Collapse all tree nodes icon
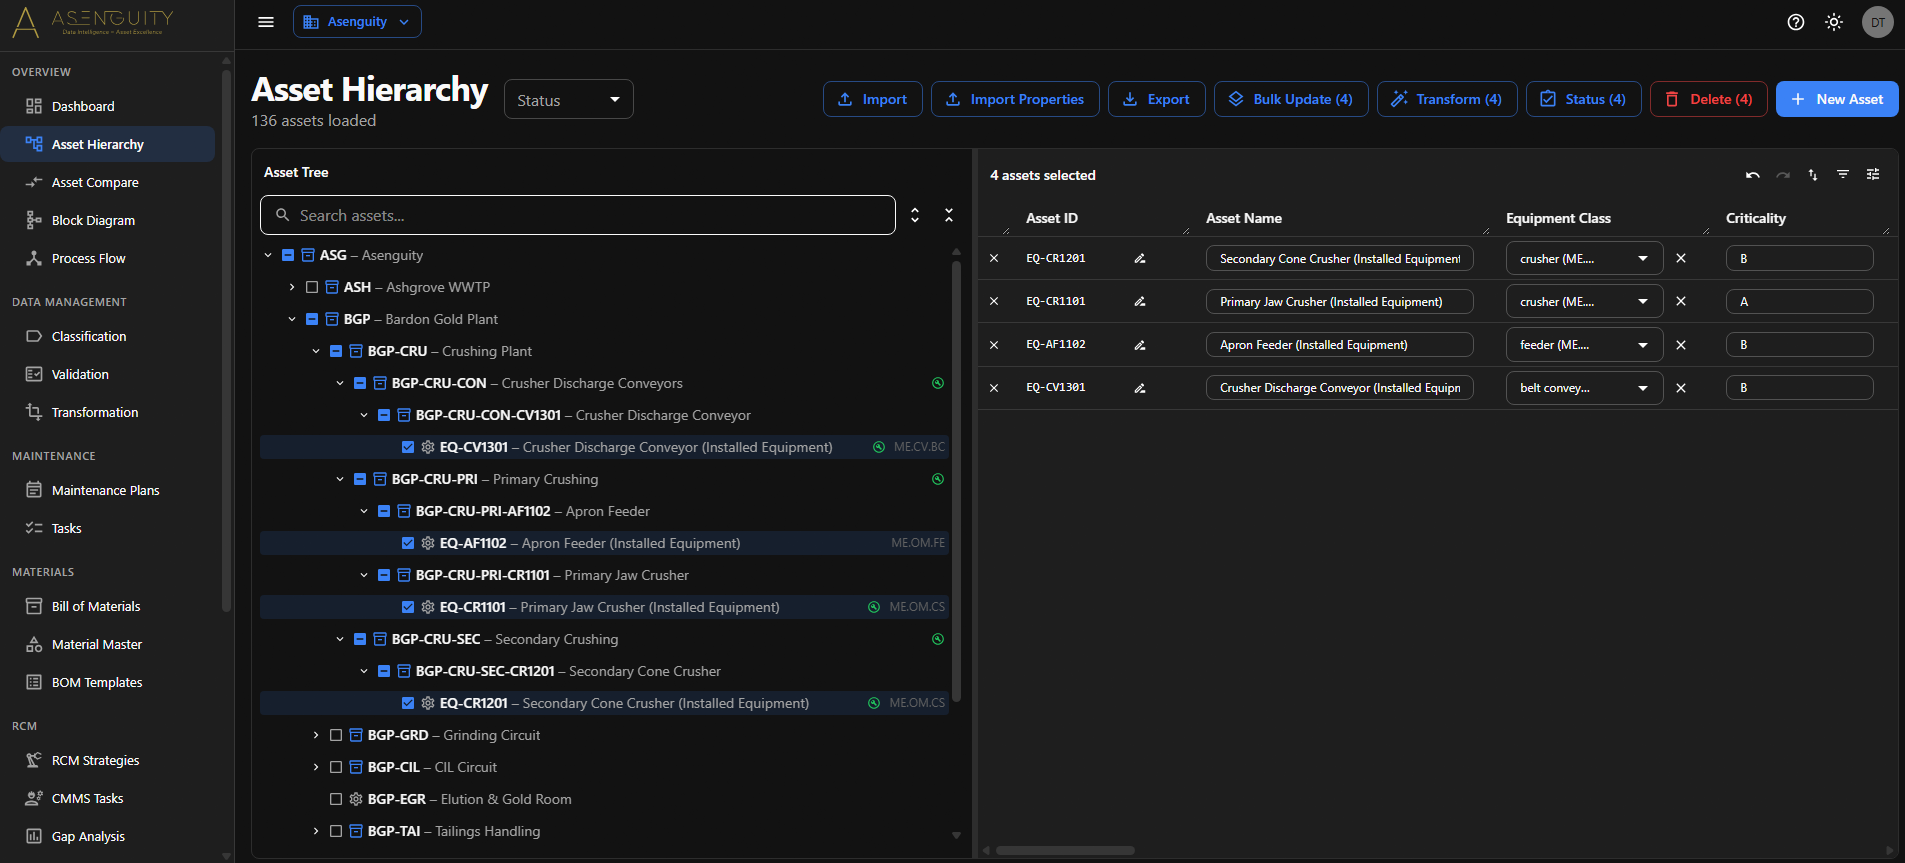 click(949, 215)
